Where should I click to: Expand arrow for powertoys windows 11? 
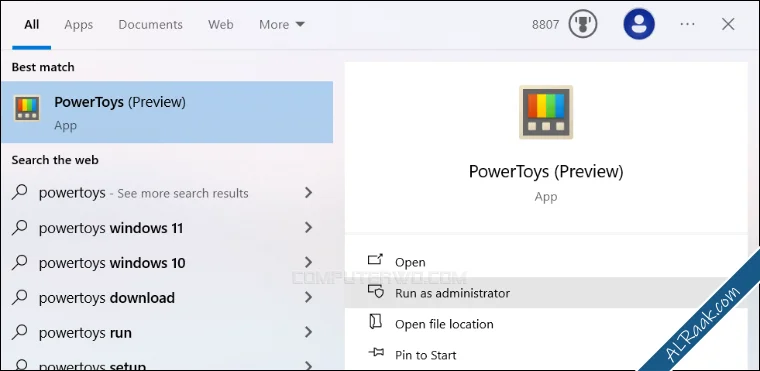308,227
